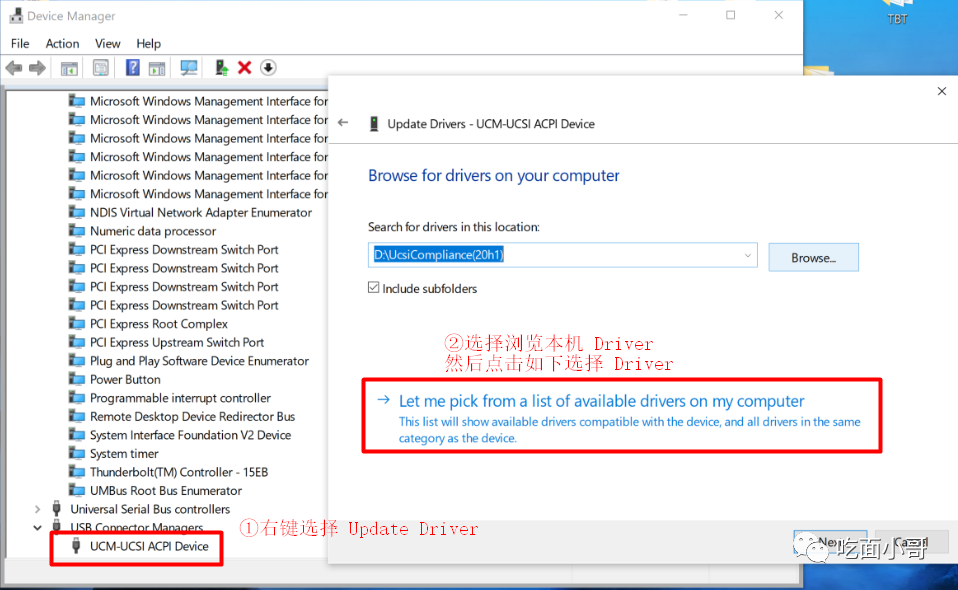Close the Update Drivers dialog
Screen dimensions: 958x590
pos(942,91)
